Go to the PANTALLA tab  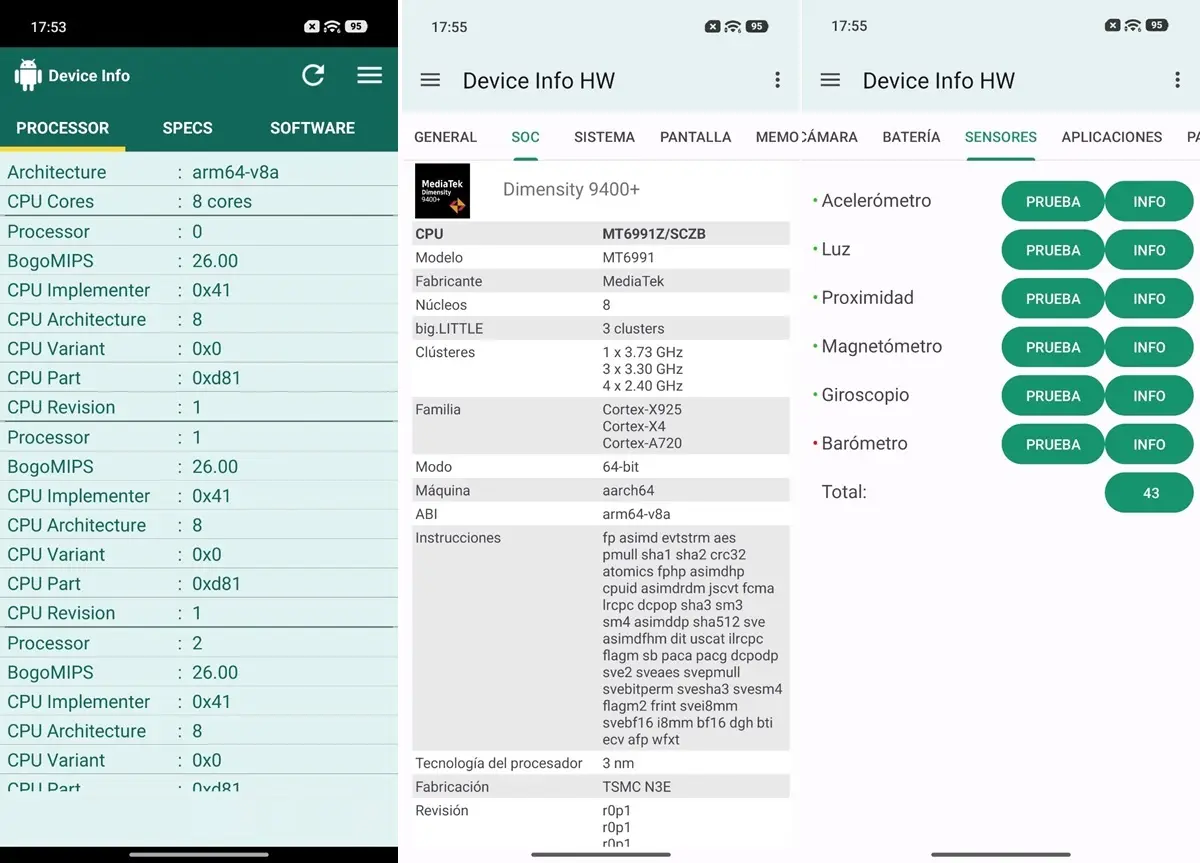pos(695,137)
